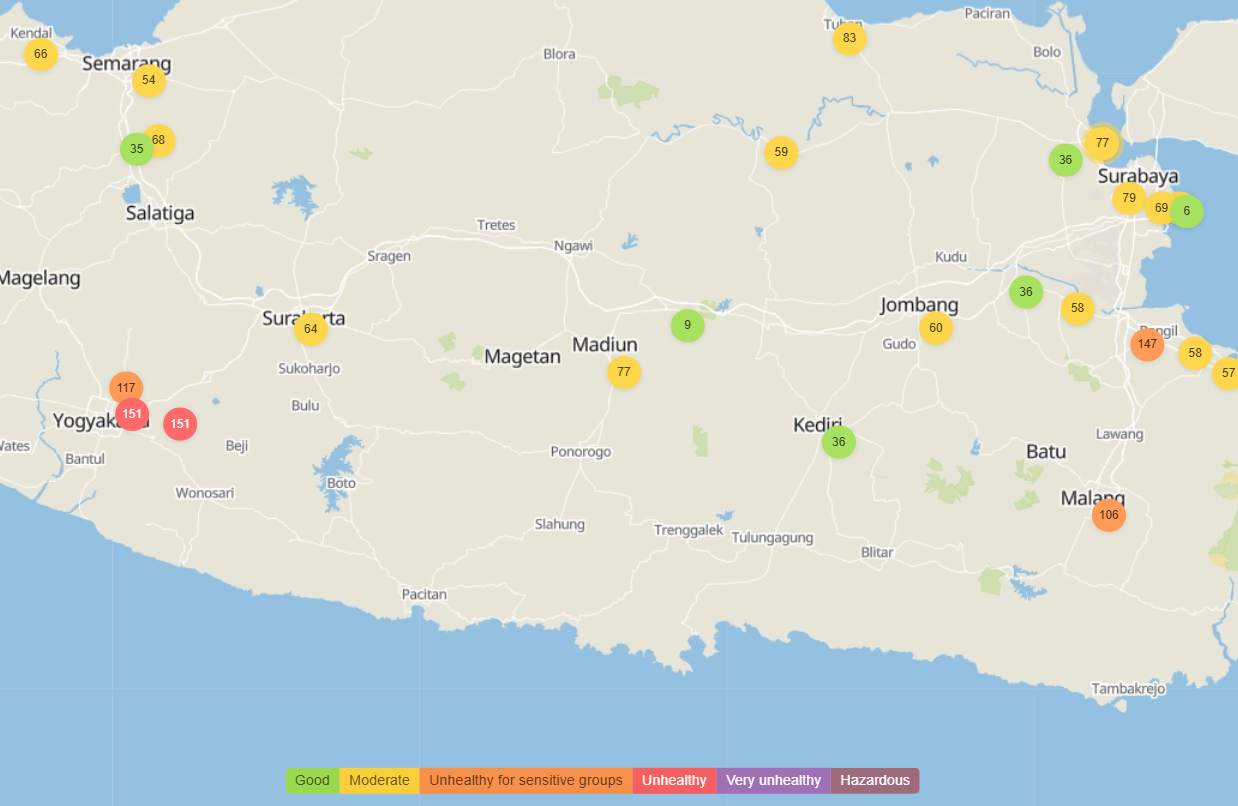Open the orange 106 marker at Malang
Screen dimensions: 1238x806
tap(1108, 515)
